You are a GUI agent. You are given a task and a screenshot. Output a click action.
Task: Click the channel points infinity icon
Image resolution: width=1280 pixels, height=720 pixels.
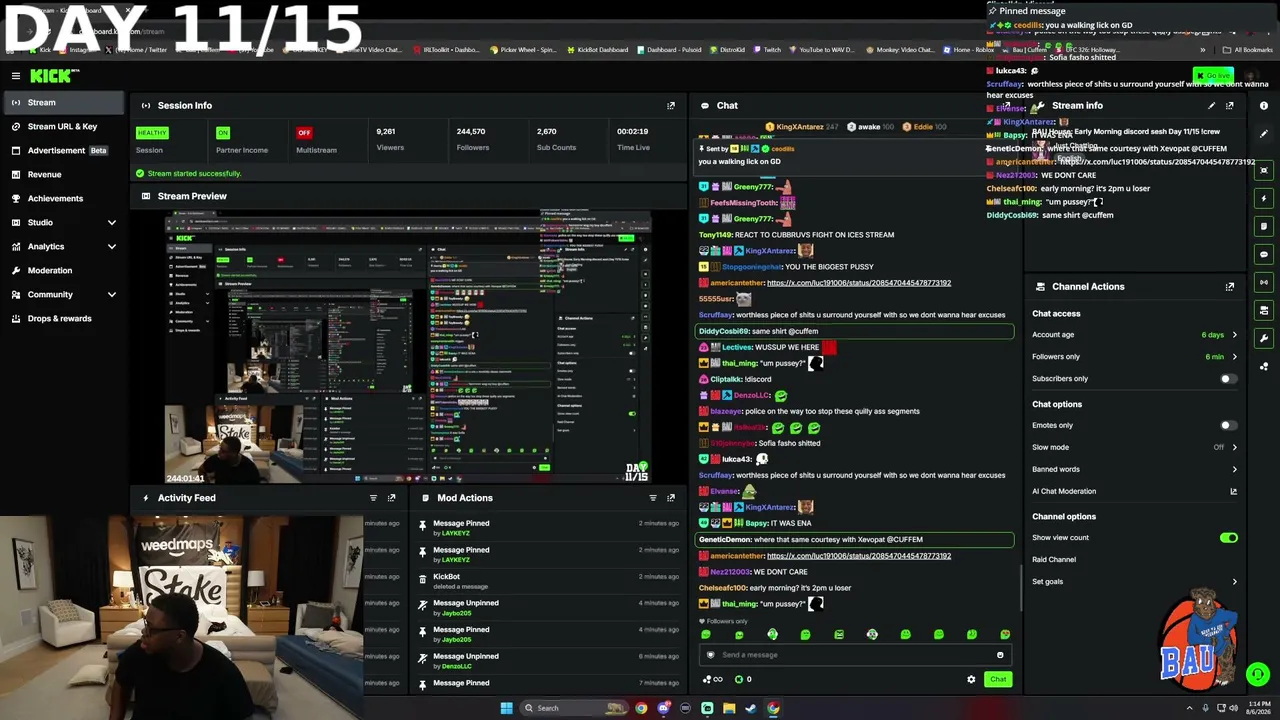tap(713, 679)
